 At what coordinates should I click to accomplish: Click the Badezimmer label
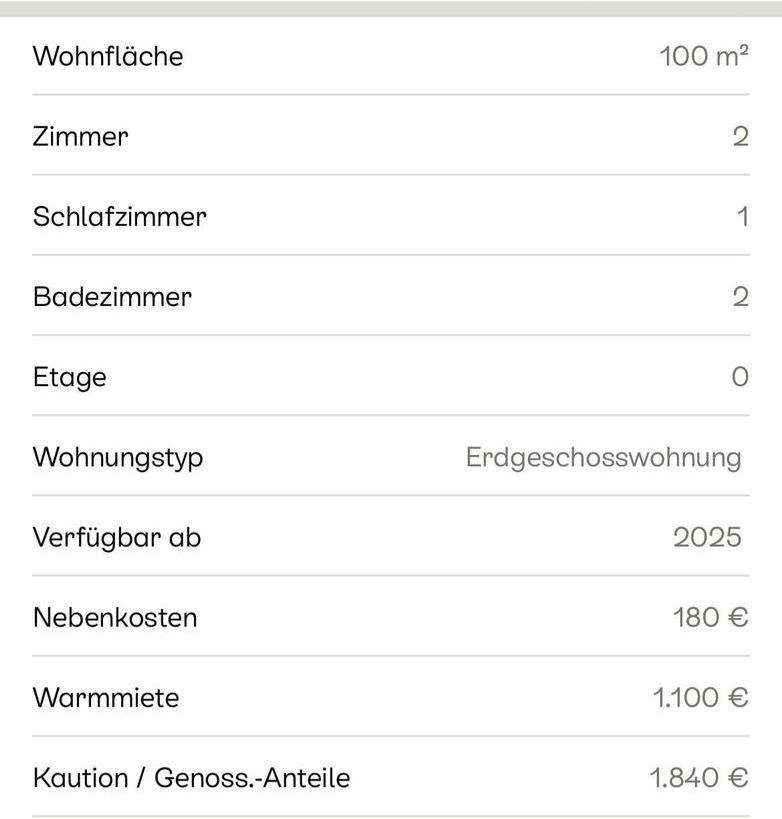pos(112,297)
